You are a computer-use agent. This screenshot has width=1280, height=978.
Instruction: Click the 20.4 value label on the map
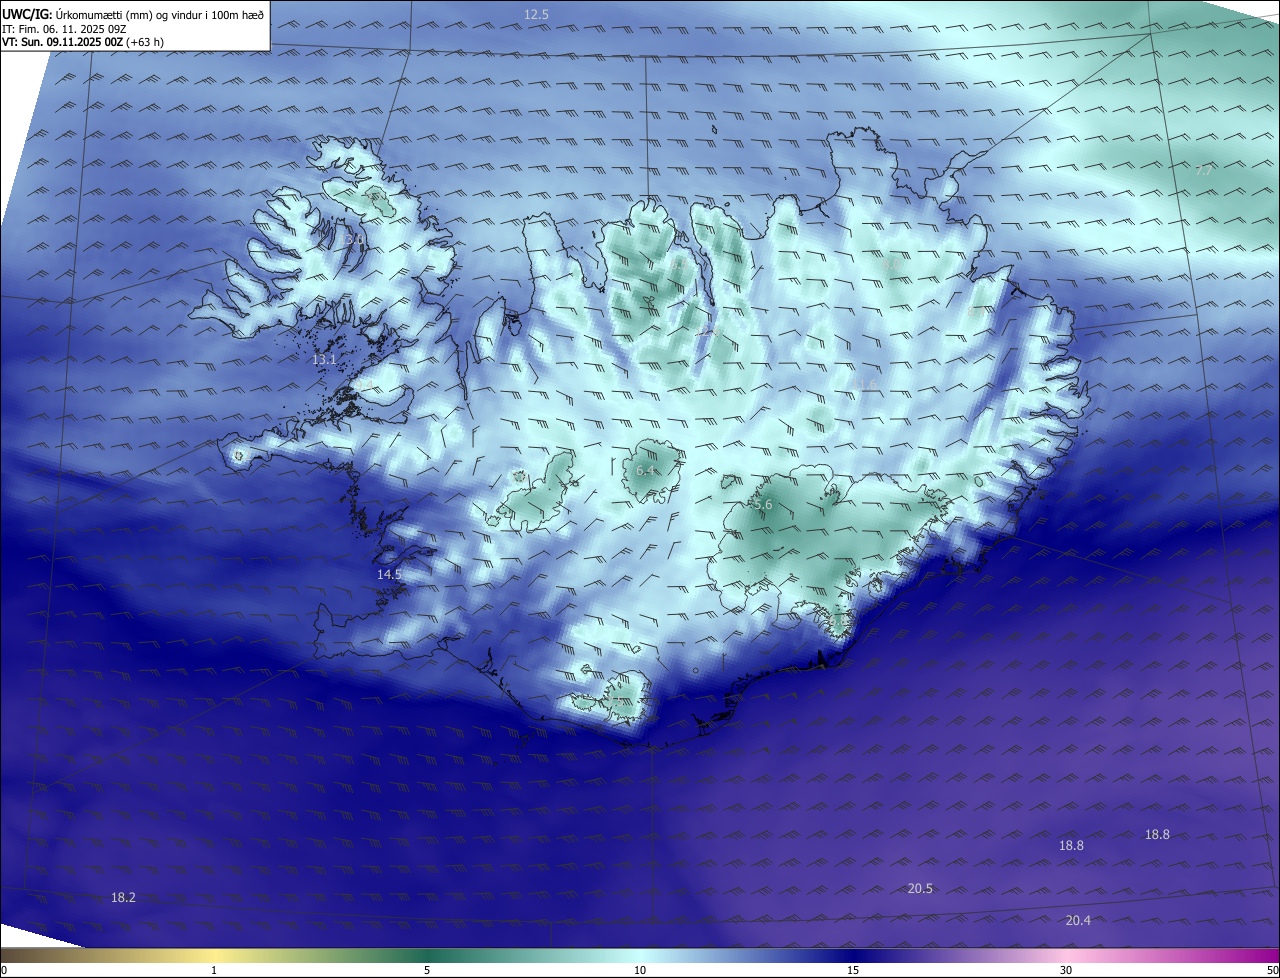[x=1078, y=920]
